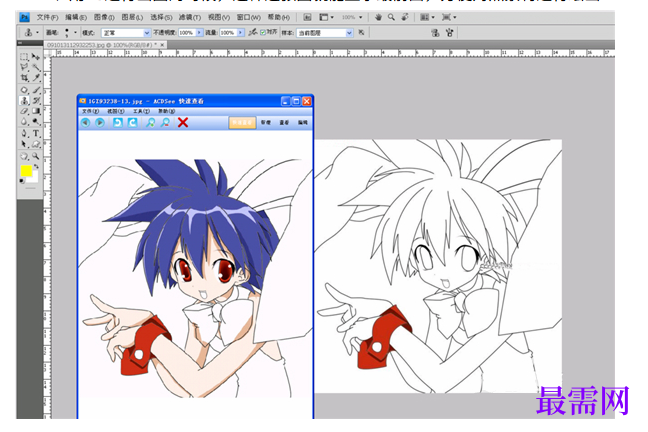
Task: Select the Path Selection tool
Action: (24, 144)
